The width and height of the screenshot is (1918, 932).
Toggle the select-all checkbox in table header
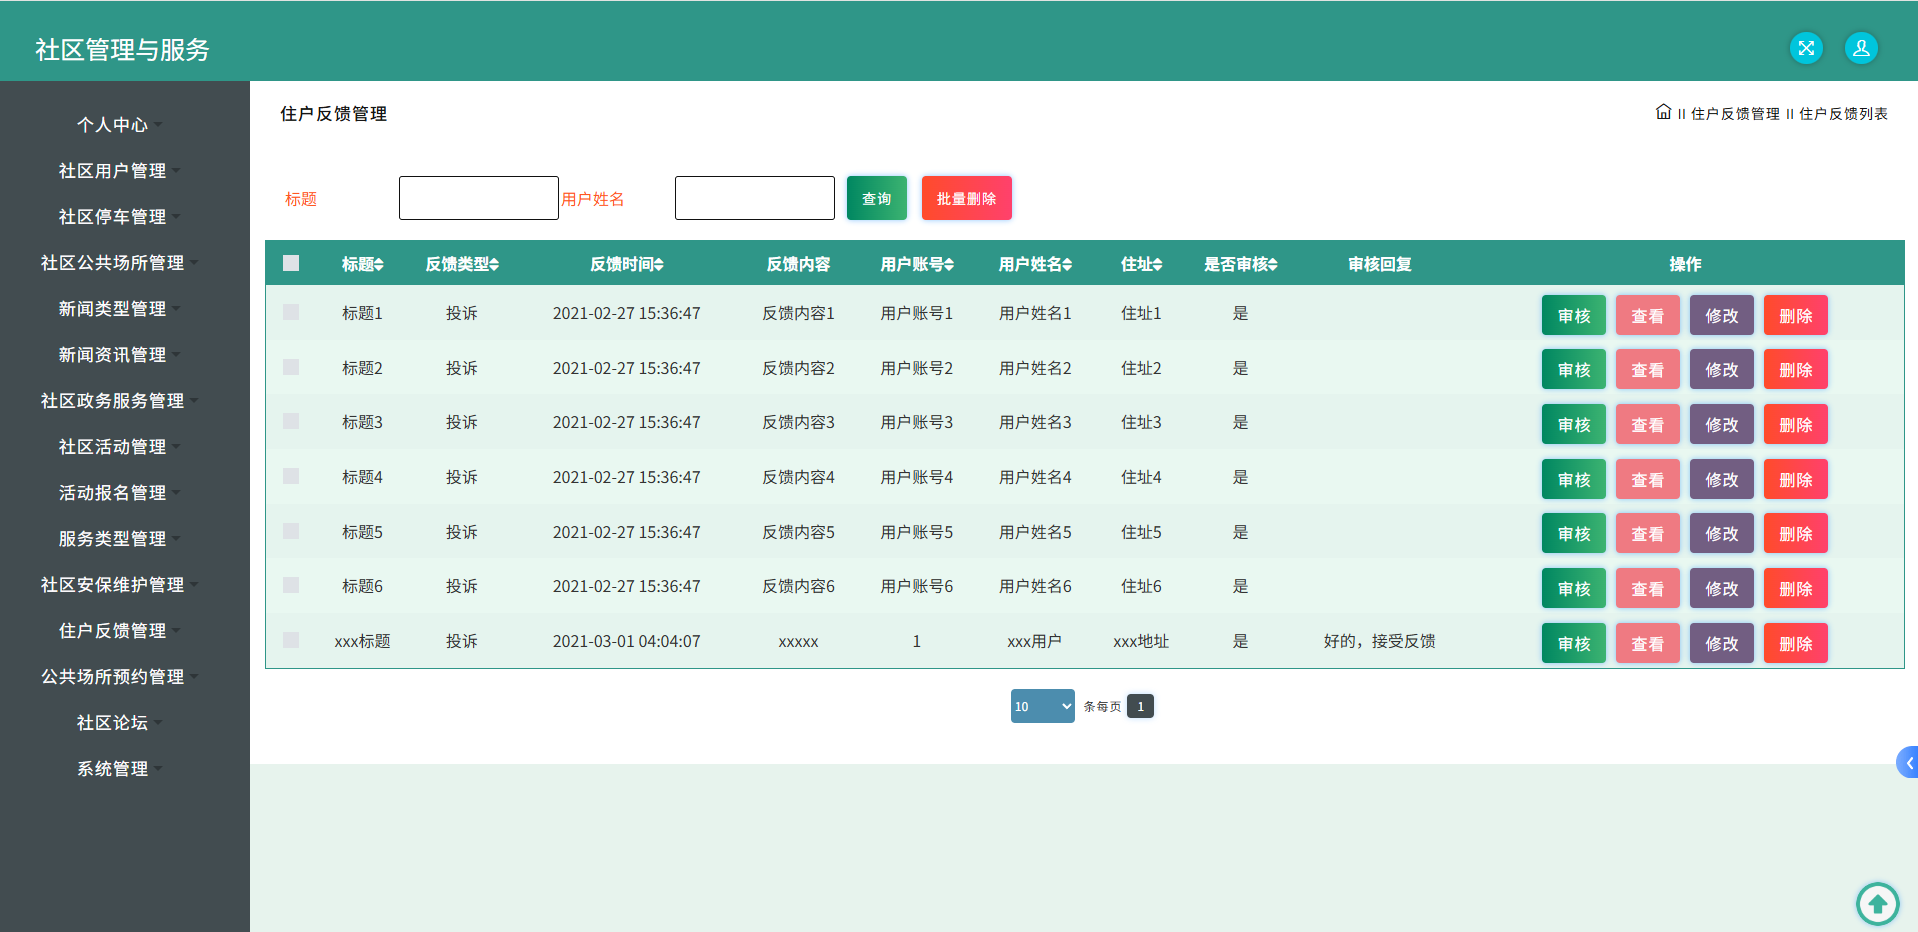point(291,263)
